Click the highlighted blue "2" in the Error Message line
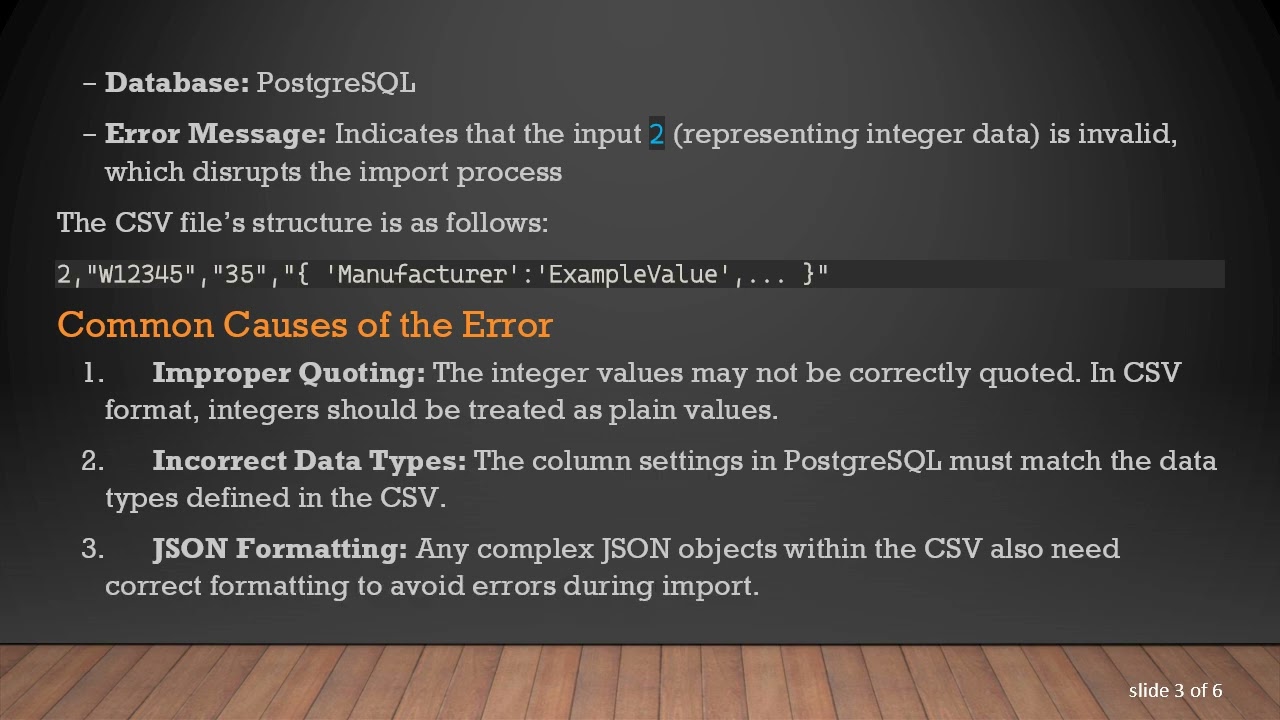Screen dimensions: 1280x720 [656, 134]
